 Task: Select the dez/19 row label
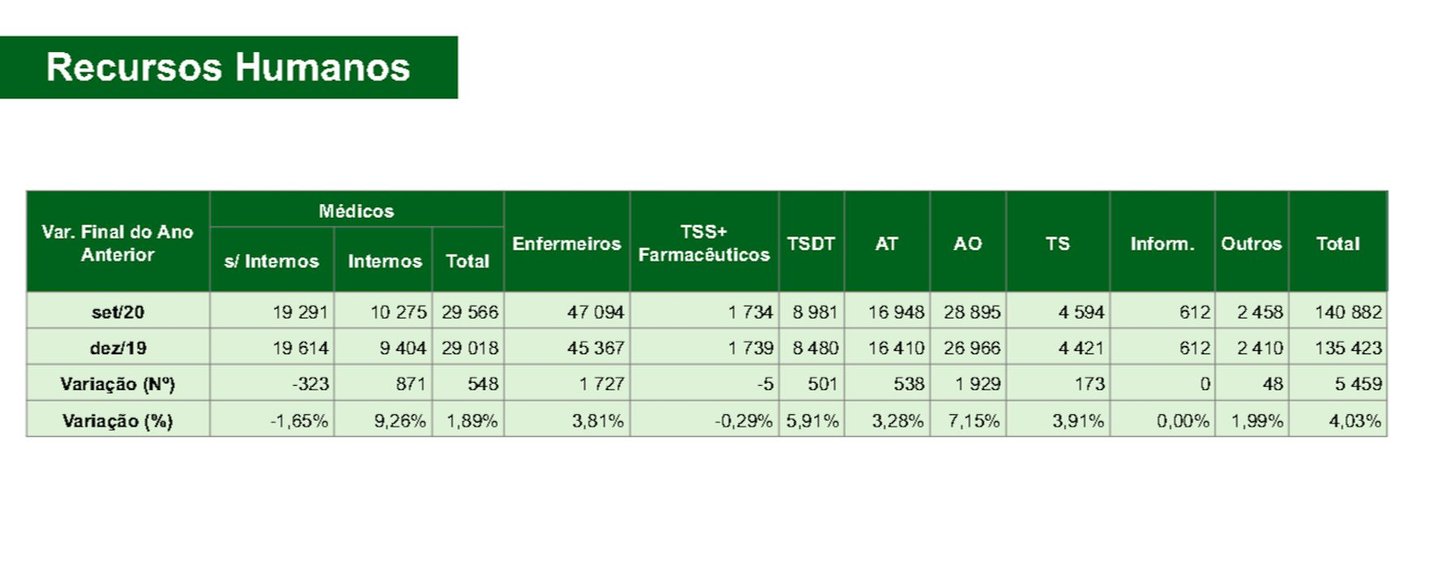[x=118, y=348]
